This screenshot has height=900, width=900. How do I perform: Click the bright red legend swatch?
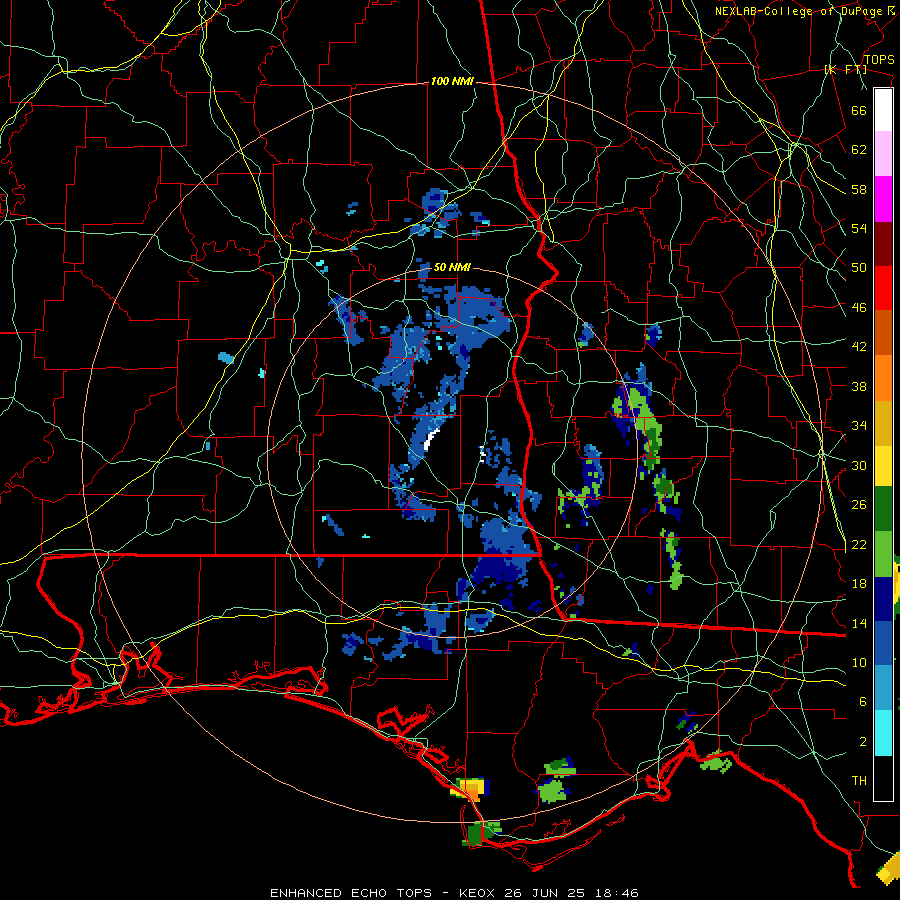883,288
